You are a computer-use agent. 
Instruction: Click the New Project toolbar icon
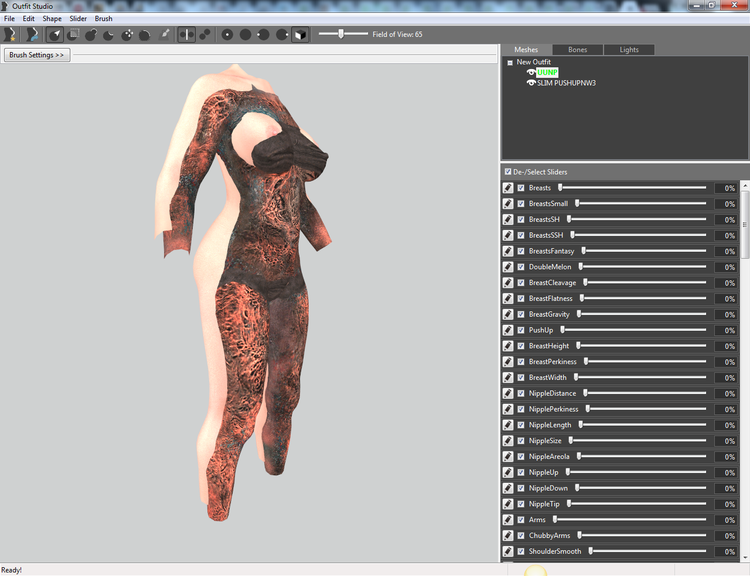pyautogui.click(x=10, y=34)
